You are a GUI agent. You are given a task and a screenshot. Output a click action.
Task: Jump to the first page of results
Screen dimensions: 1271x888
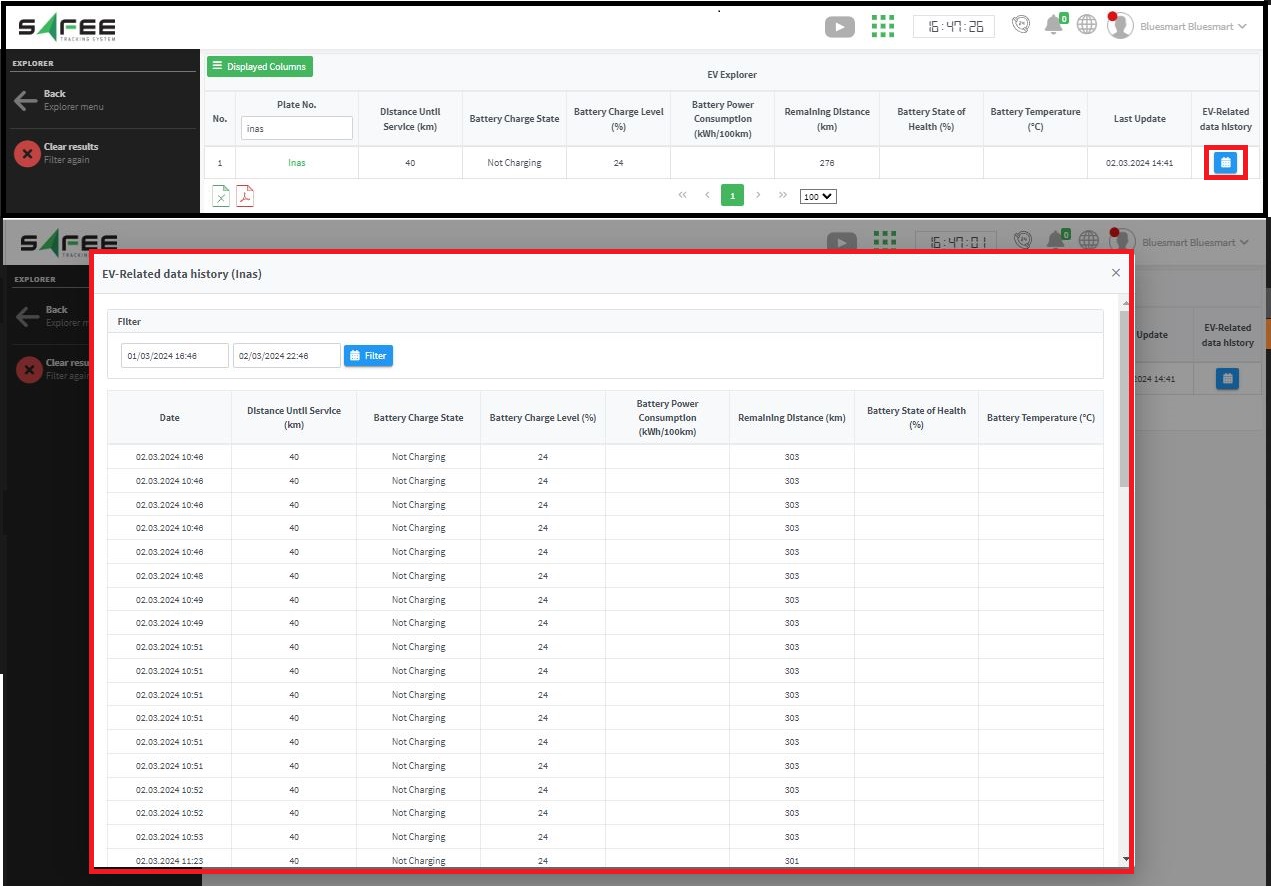click(x=683, y=196)
